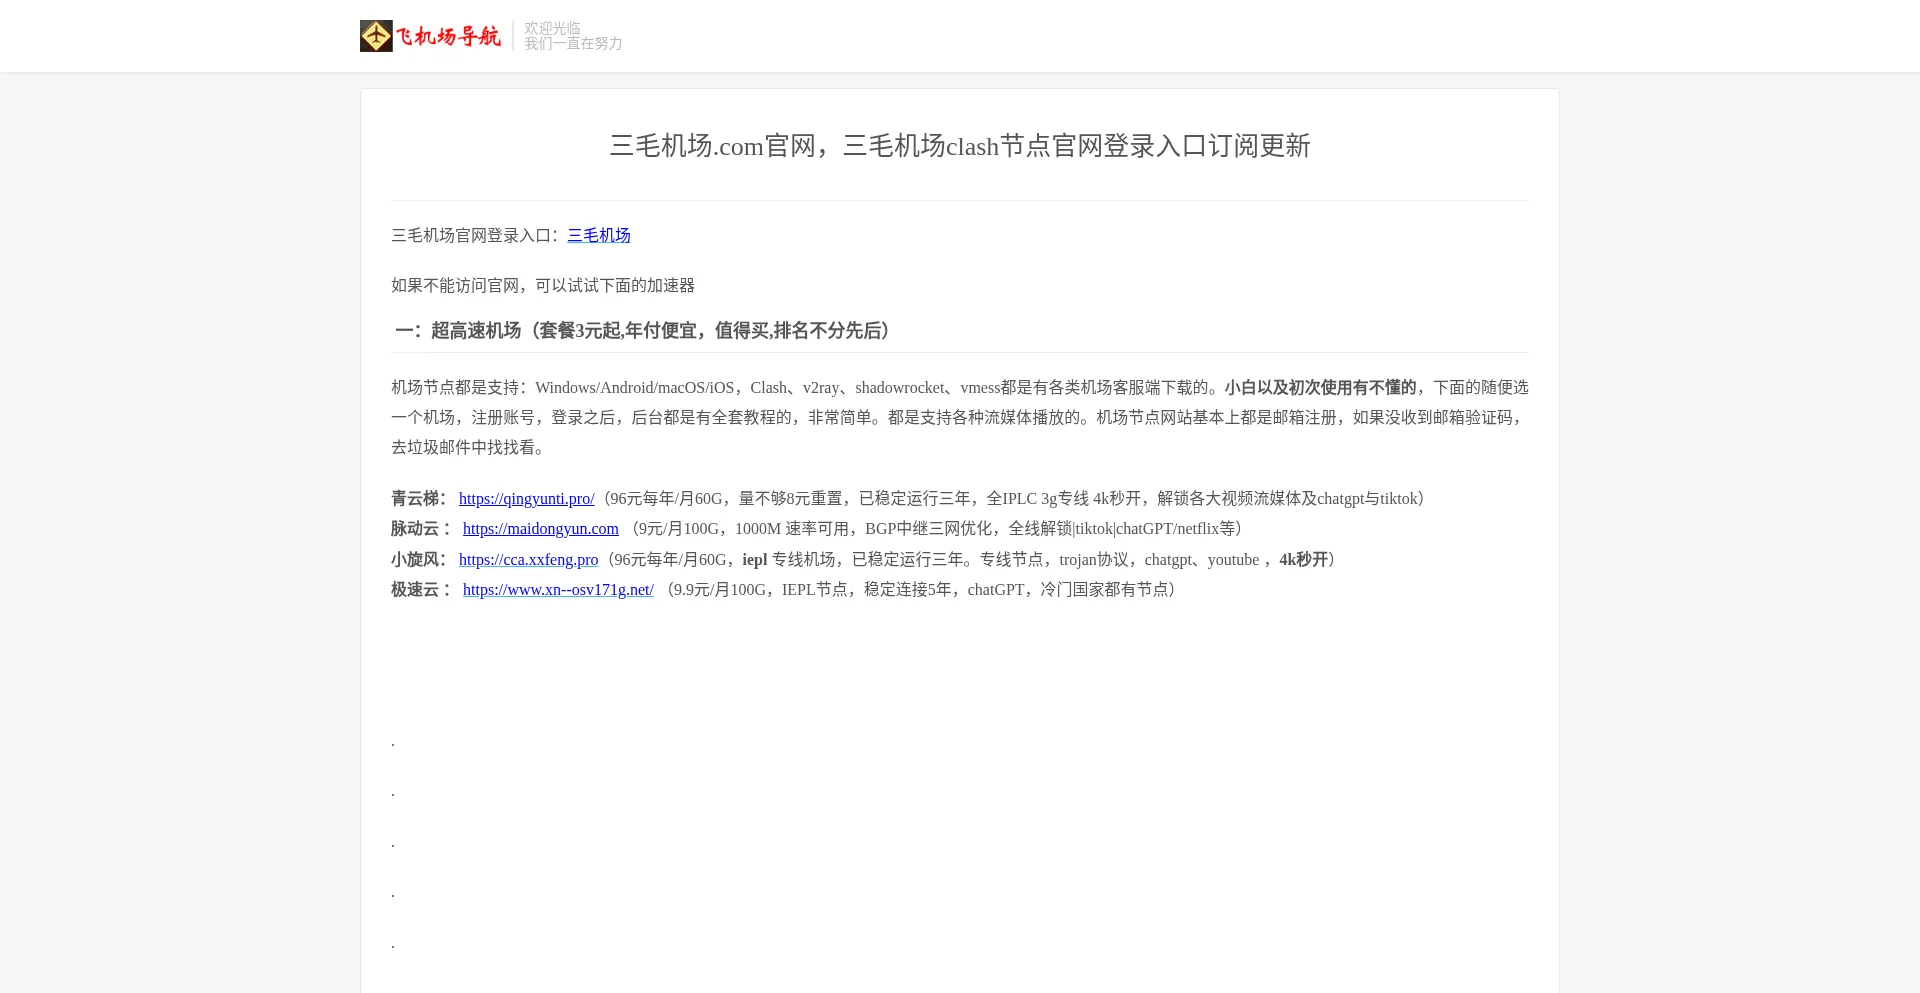Click the bold iepl text in 小旋风 row
This screenshot has width=1920, height=993.
coord(755,559)
